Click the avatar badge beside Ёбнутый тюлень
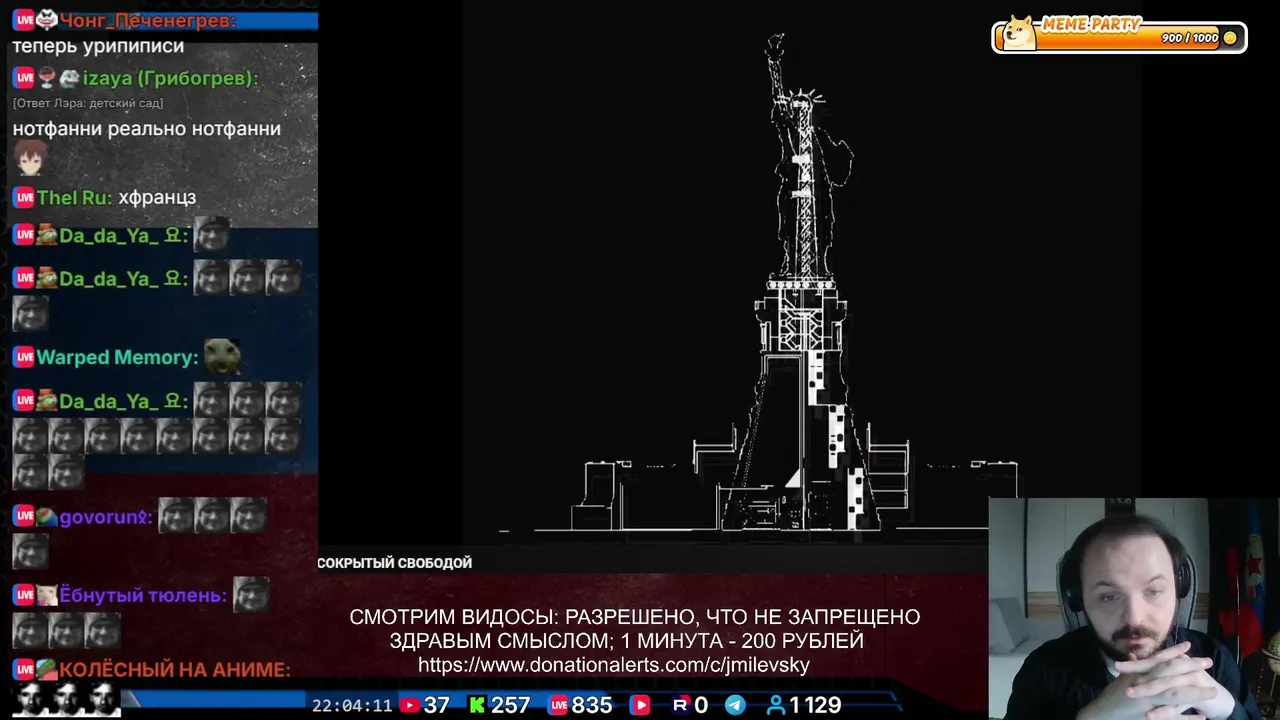The image size is (1280, 720). tap(47, 595)
